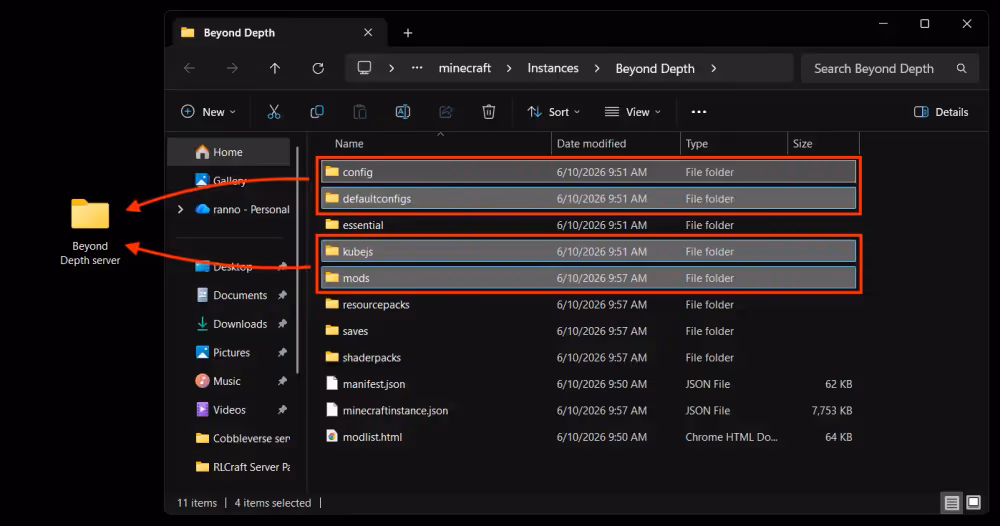Click the Share icon in toolbar
Screen dimensions: 1000x526
point(446,112)
